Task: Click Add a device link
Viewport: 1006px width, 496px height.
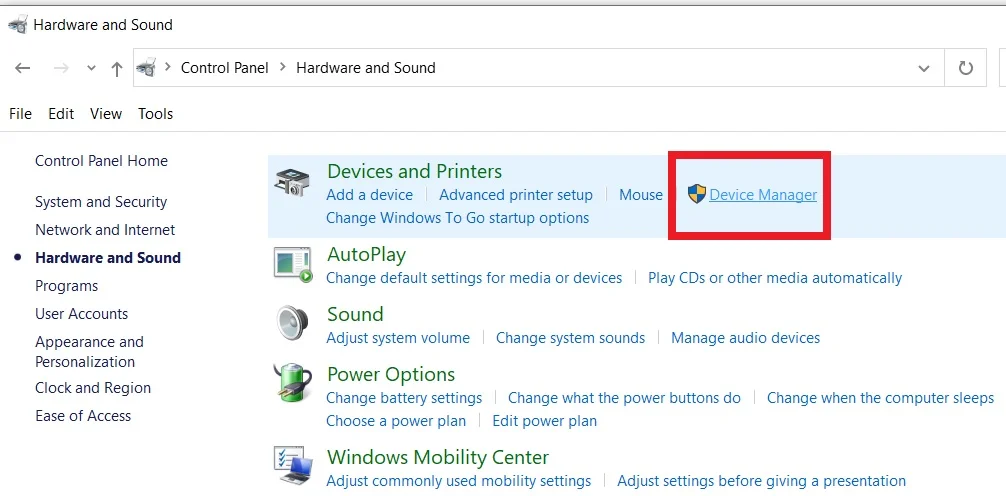Action: tap(370, 195)
